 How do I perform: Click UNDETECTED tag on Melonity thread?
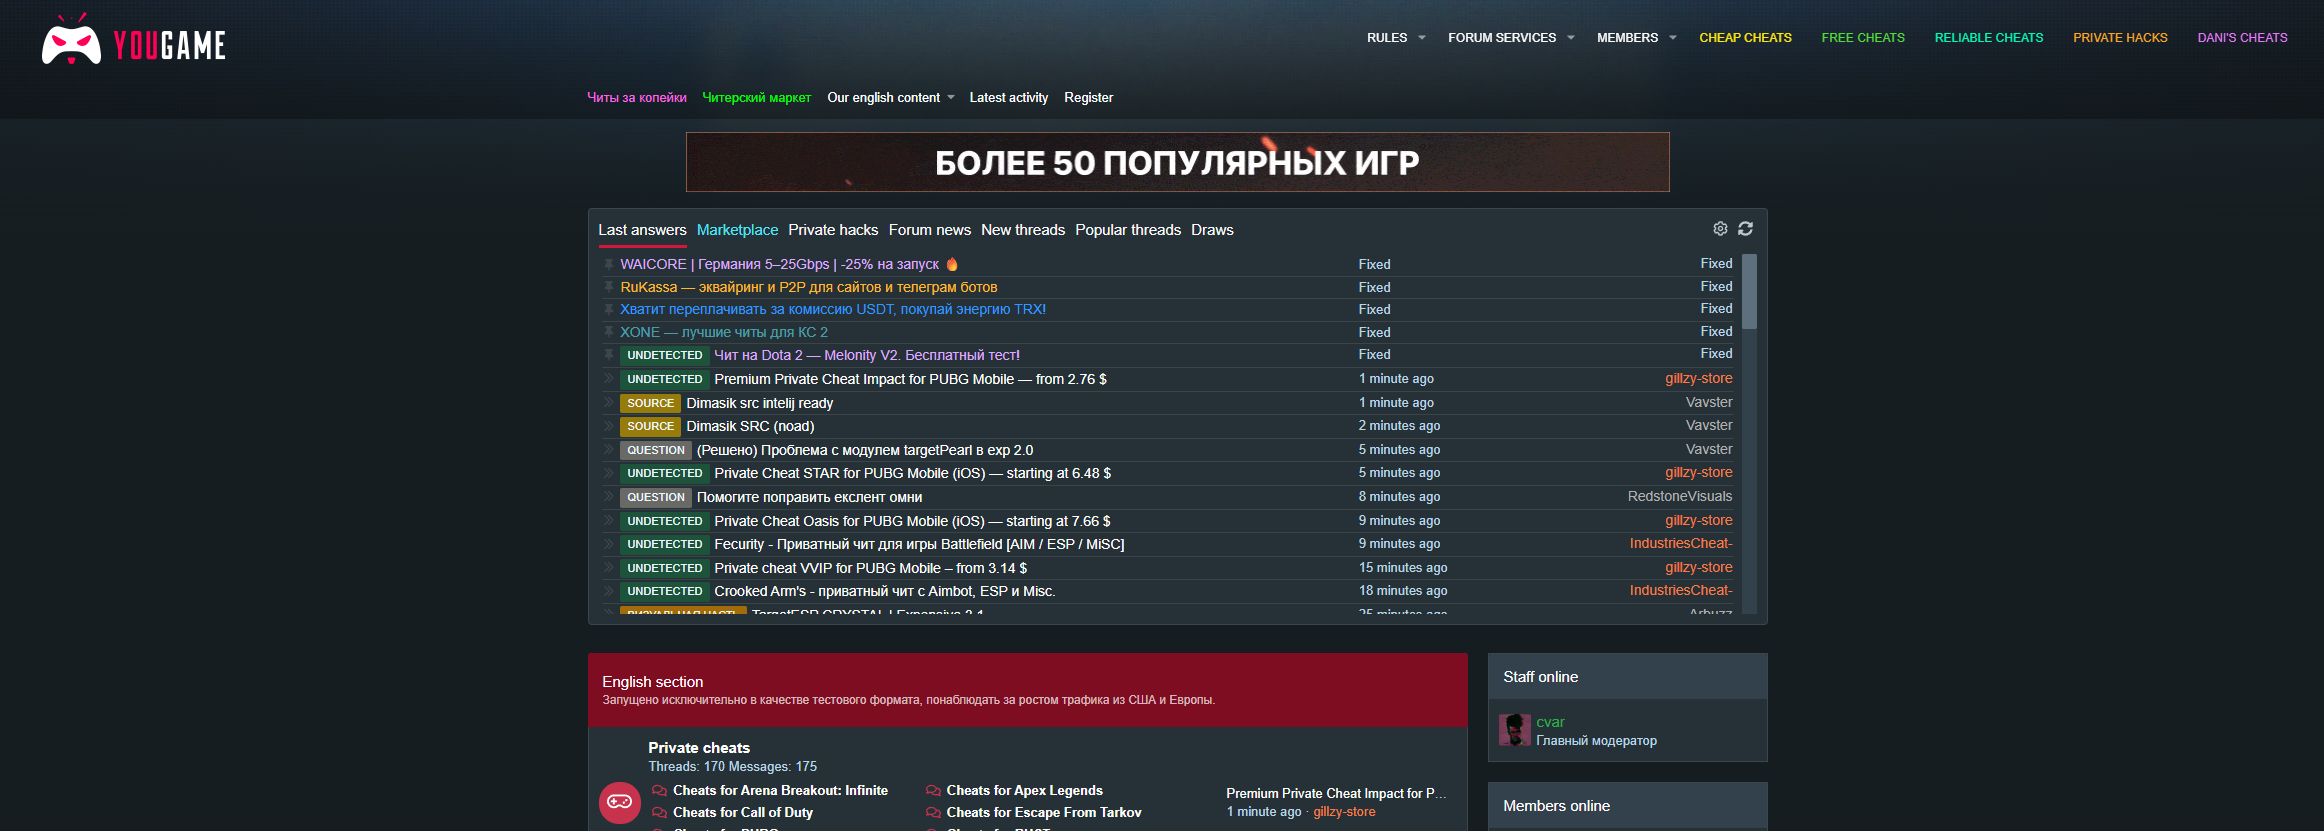(x=665, y=355)
